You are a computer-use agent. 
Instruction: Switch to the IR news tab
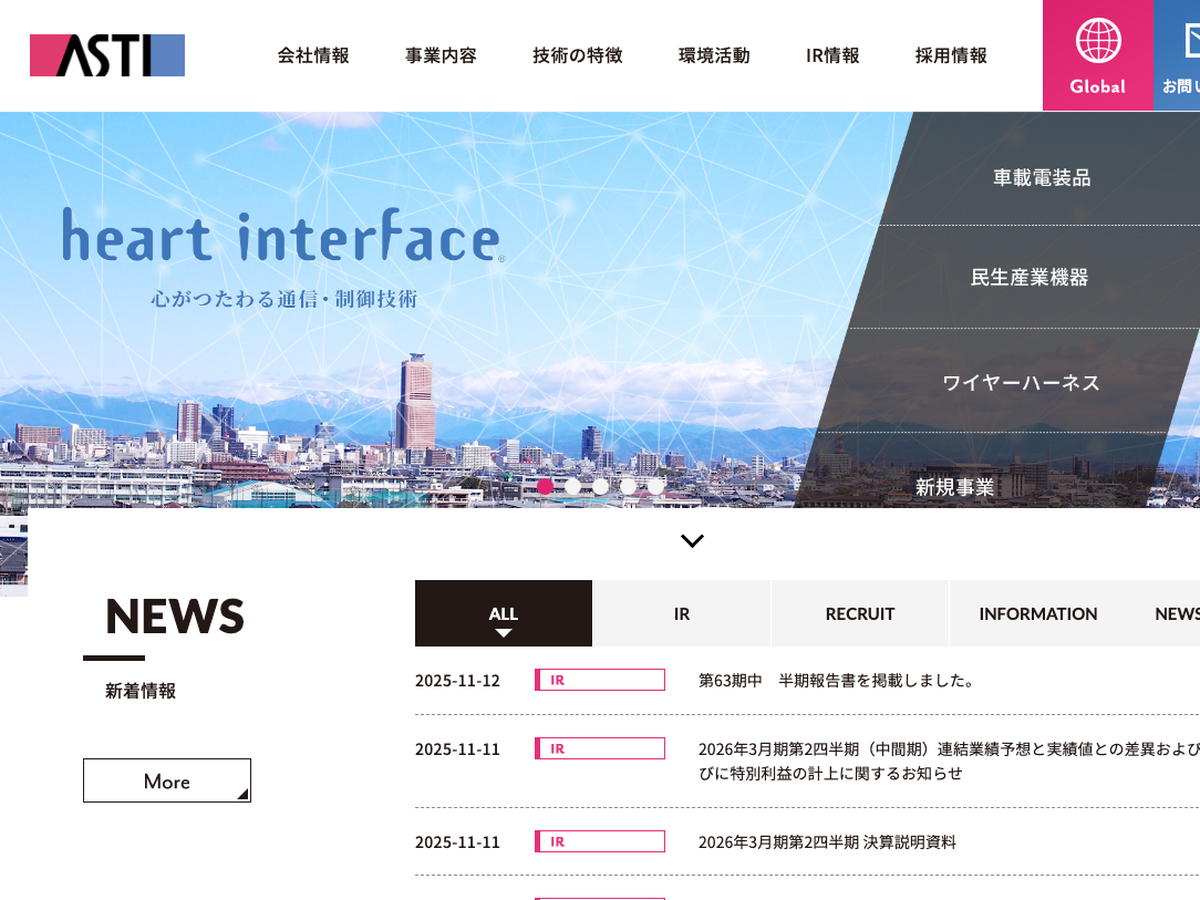(x=681, y=614)
